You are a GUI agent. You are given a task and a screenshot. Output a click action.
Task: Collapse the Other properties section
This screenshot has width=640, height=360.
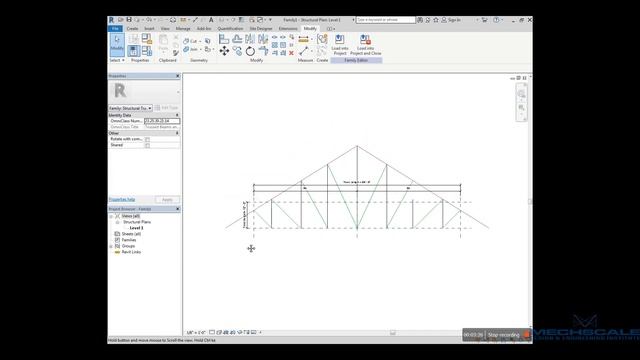177,133
